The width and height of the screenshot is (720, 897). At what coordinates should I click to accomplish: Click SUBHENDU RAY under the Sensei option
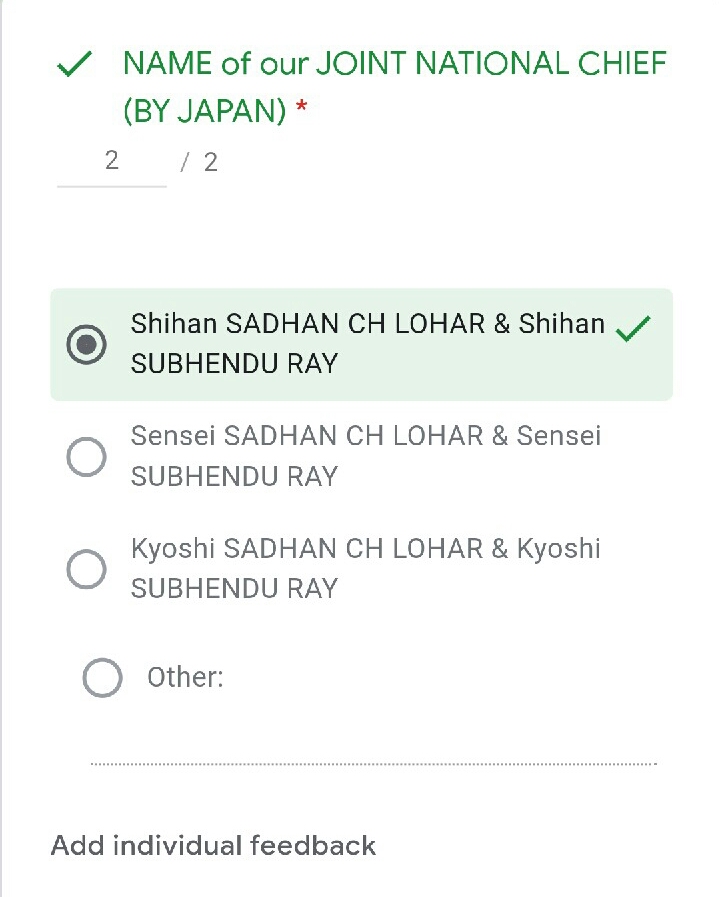[x=234, y=476]
